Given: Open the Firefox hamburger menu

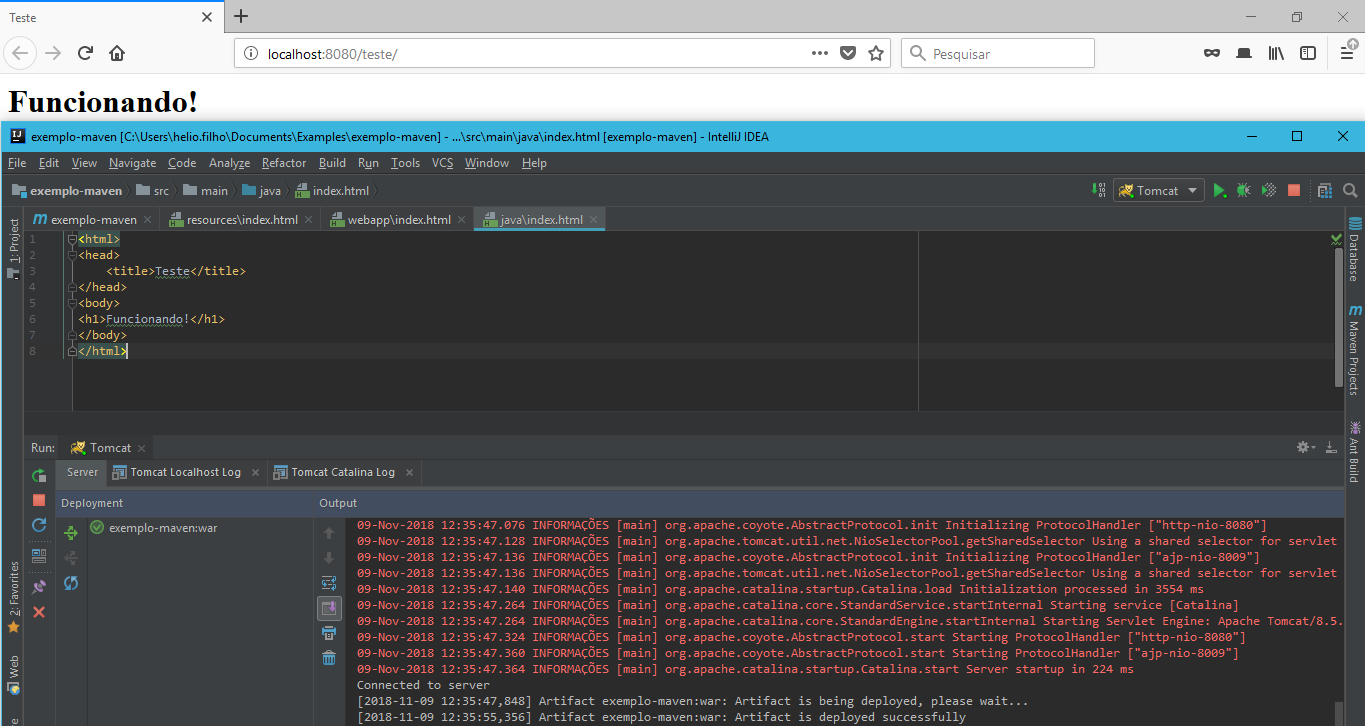Looking at the screenshot, I should (1346, 53).
